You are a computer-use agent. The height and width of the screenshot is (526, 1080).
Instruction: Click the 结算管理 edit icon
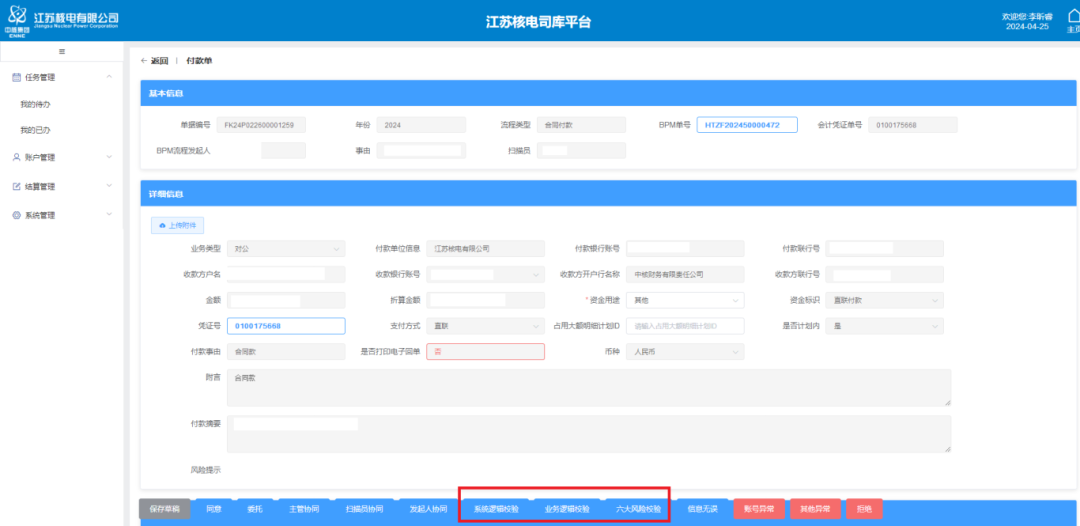[16, 186]
